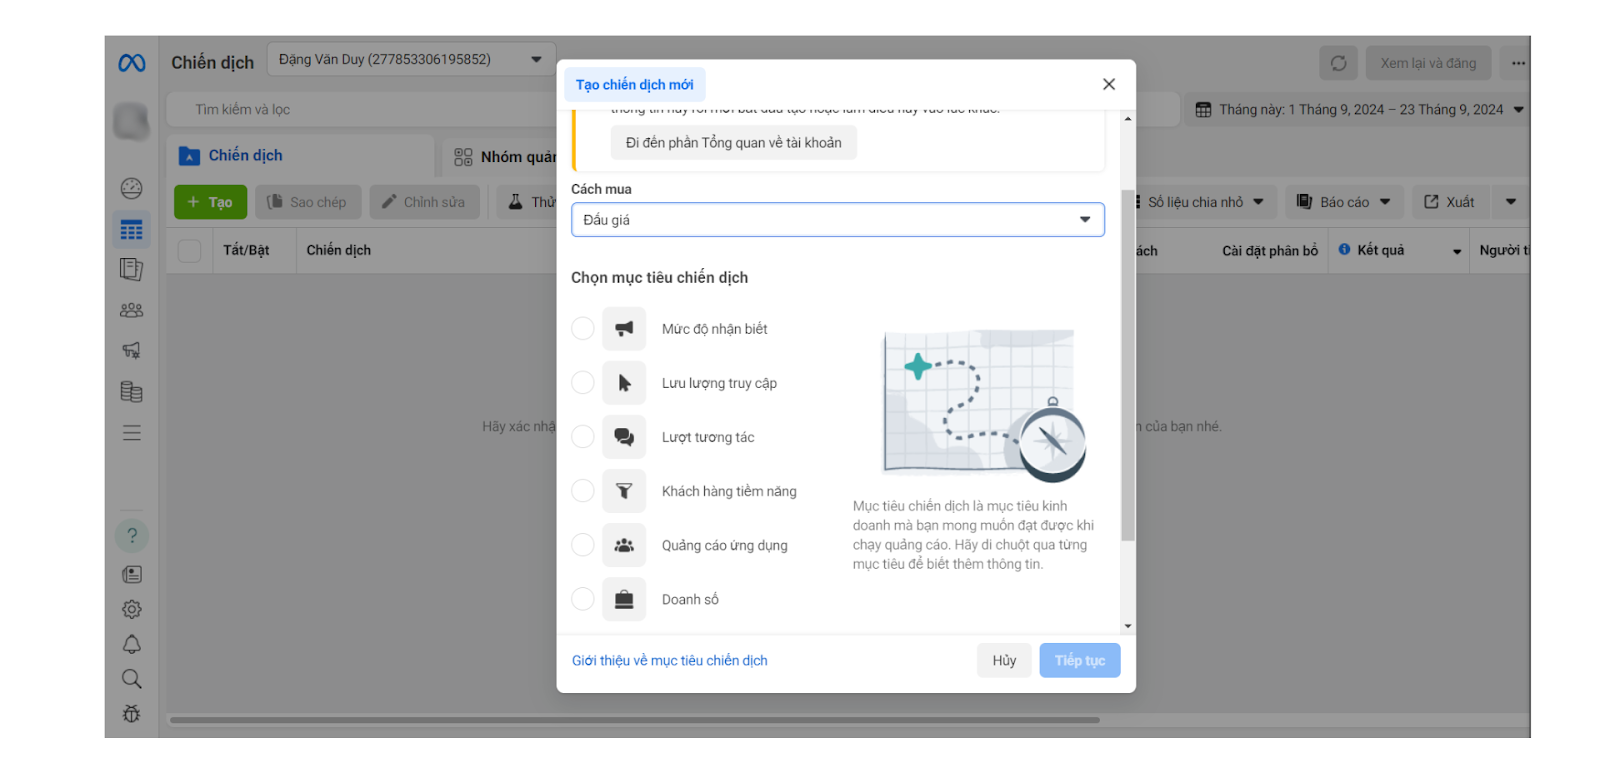Image resolution: width=1600 pixels, height=768 pixels.
Task: Open the Audiences people icon in sidebar
Action: tap(131, 310)
